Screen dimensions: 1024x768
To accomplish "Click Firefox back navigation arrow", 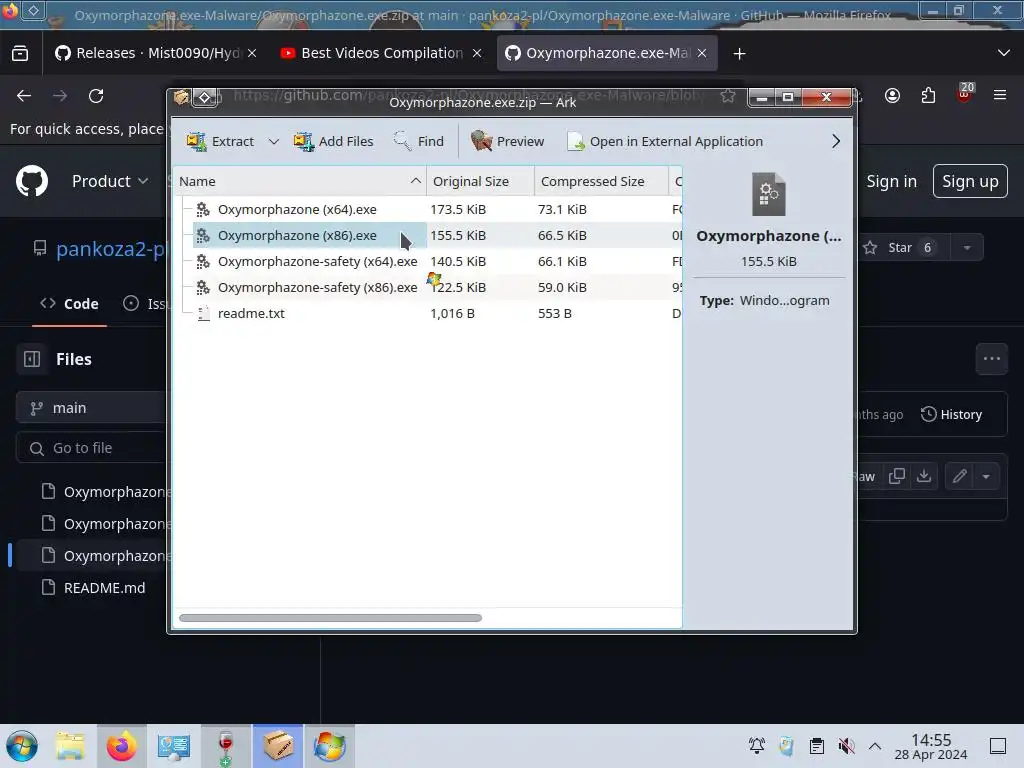I will pos(24,96).
